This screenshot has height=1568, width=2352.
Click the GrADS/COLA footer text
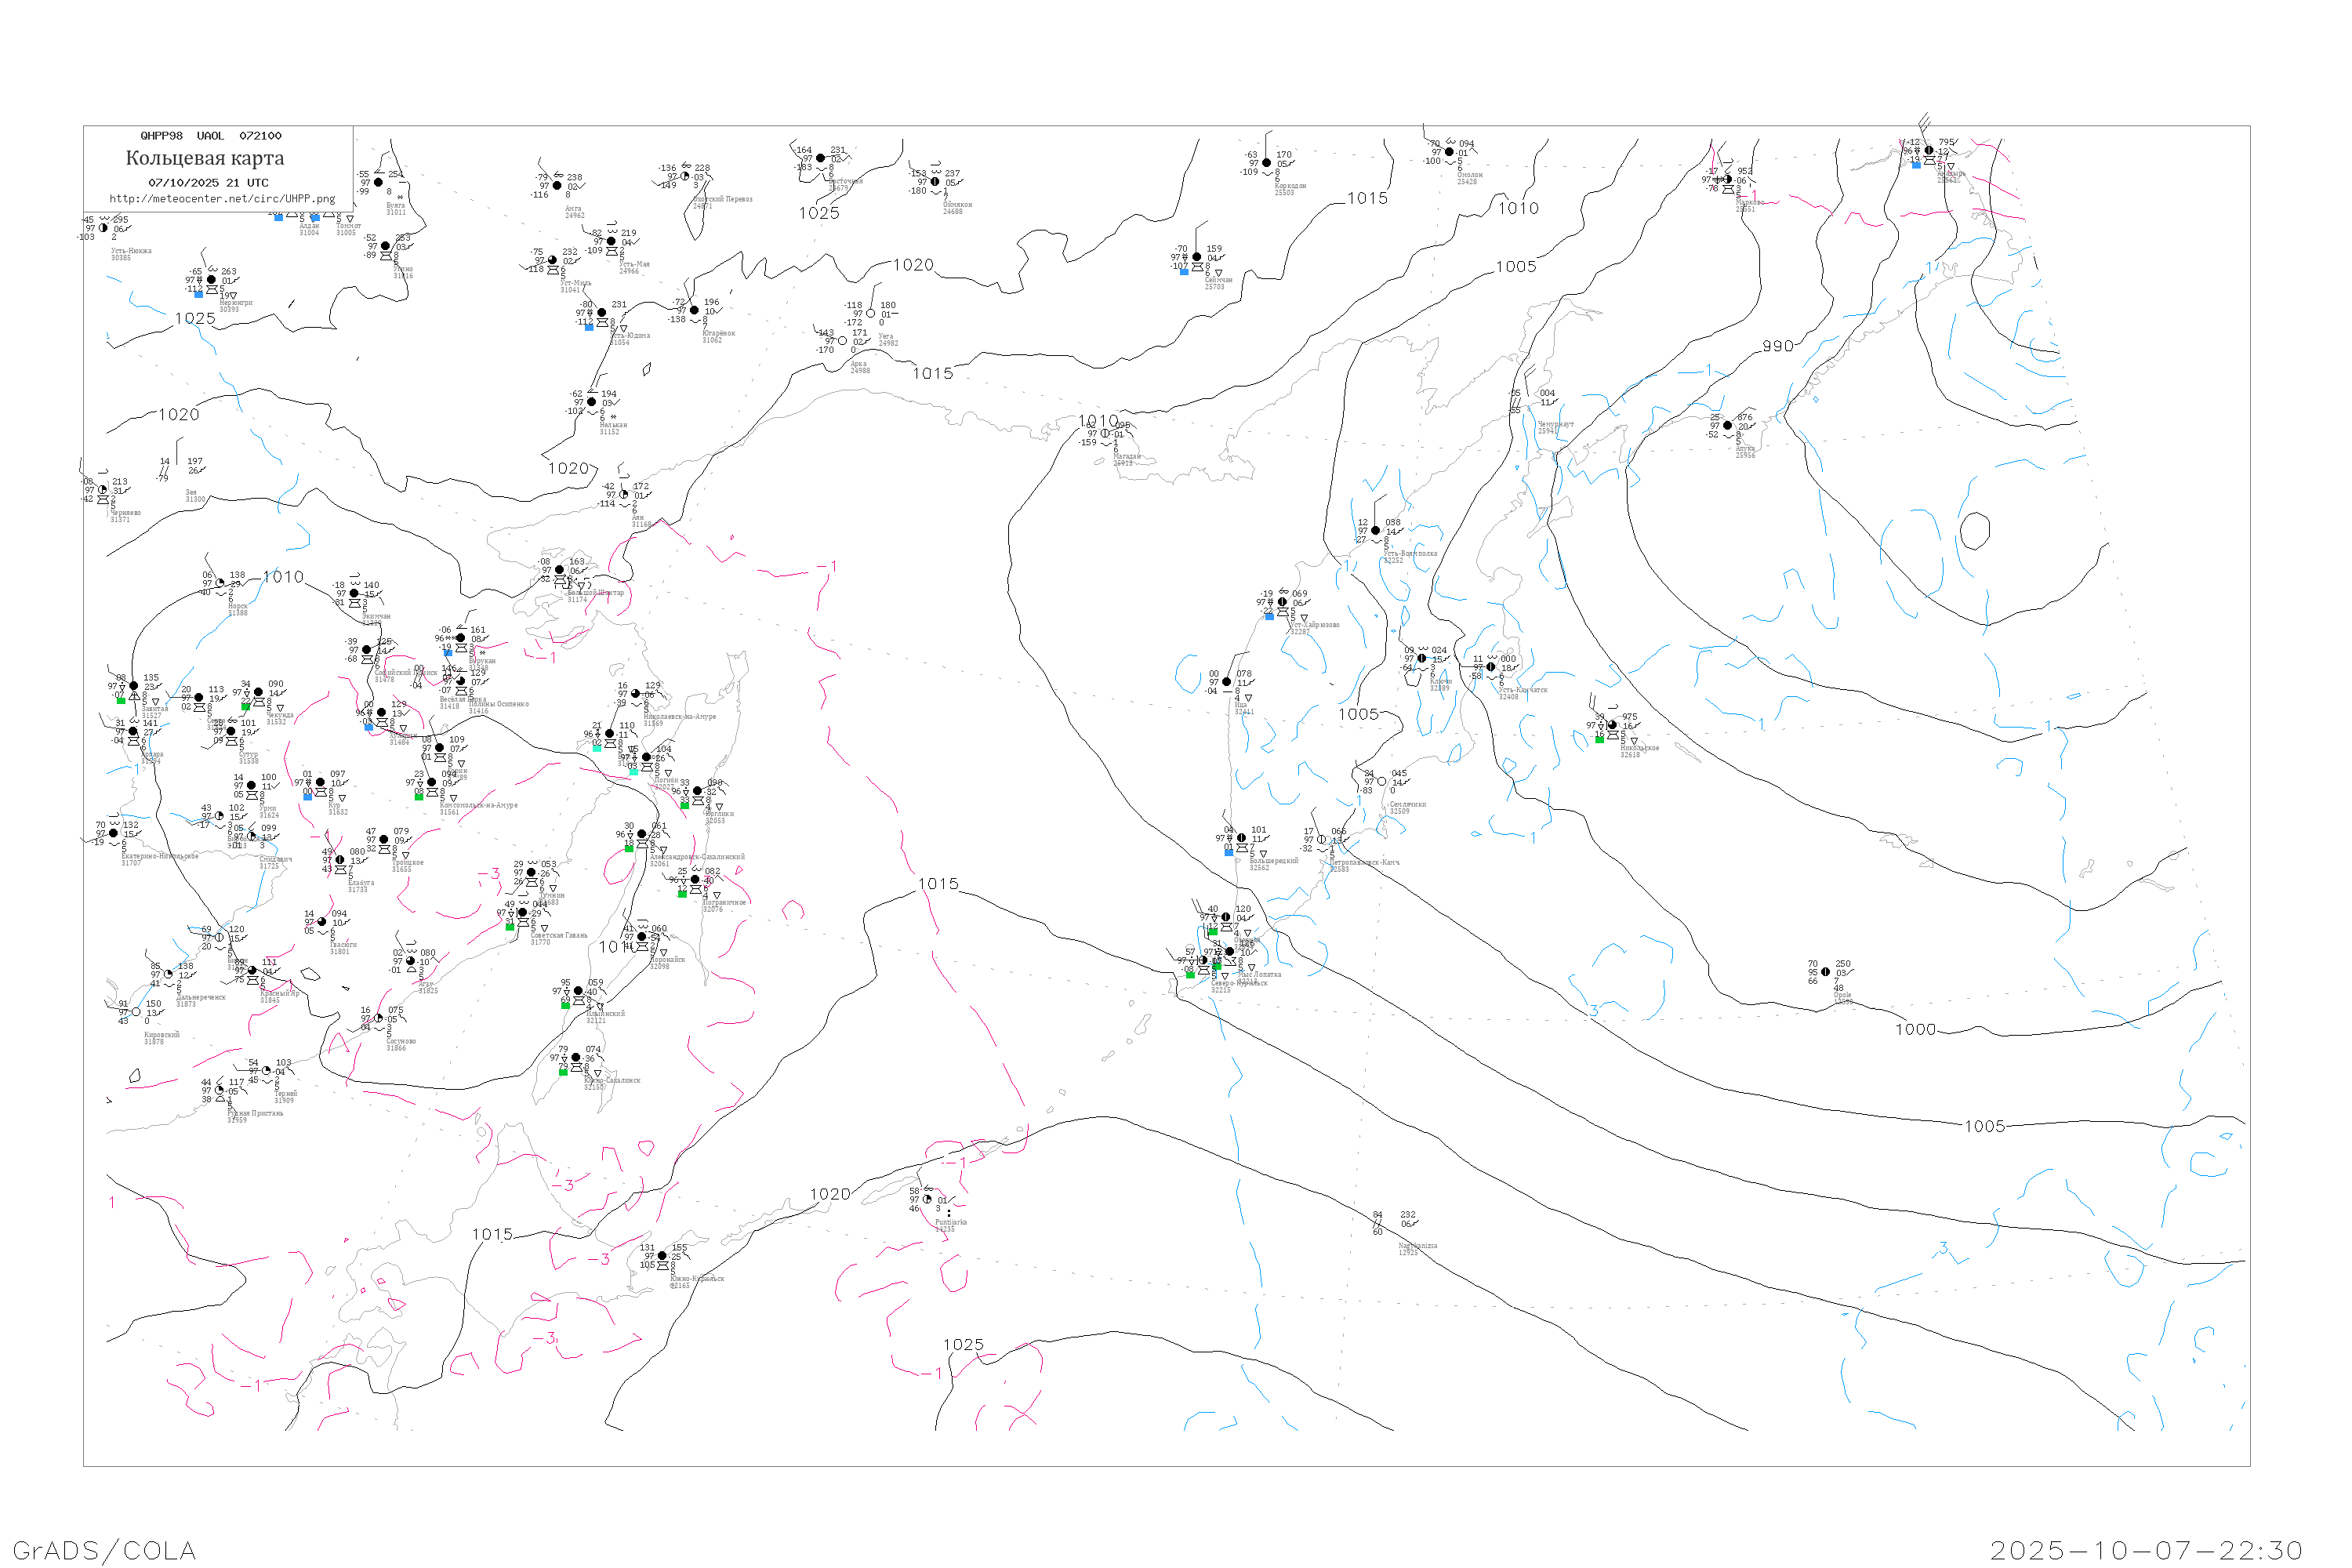(x=104, y=1550)
